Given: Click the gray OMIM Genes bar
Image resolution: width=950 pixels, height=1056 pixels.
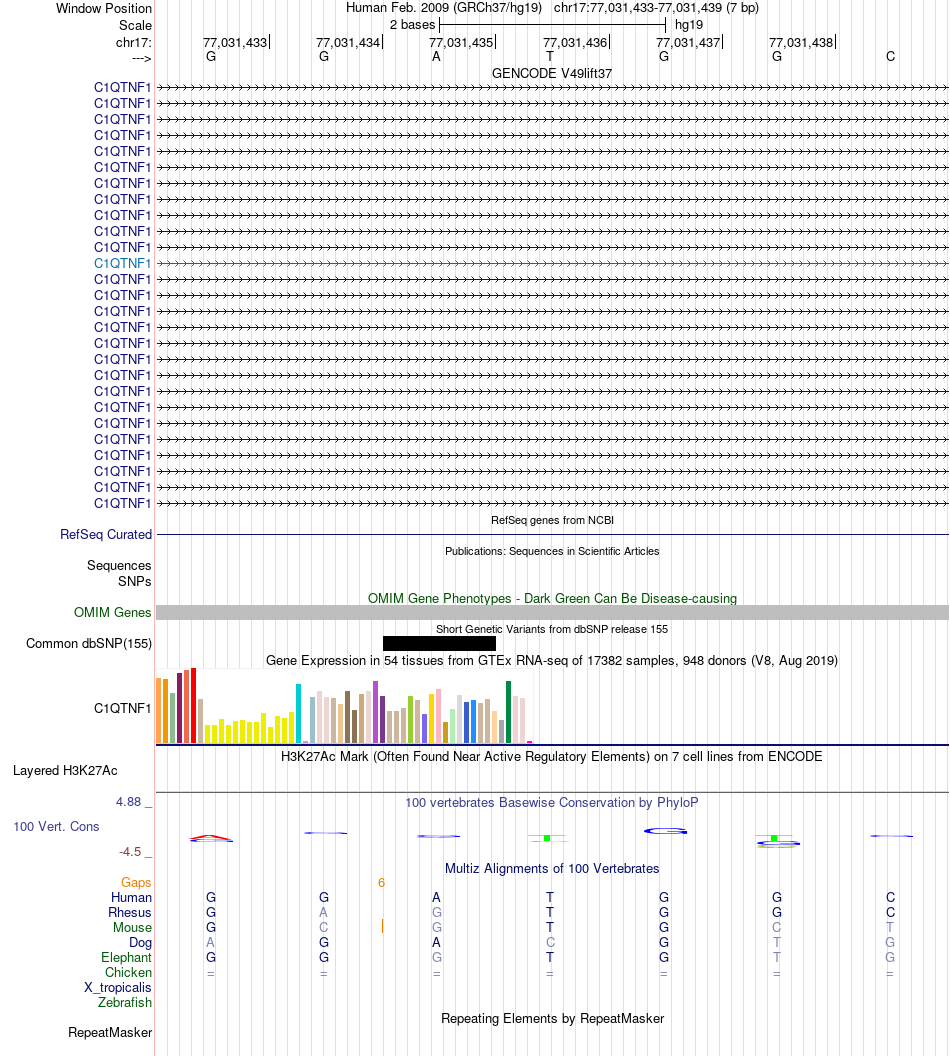Looking at the screenshot, I should tap(552, 612).
